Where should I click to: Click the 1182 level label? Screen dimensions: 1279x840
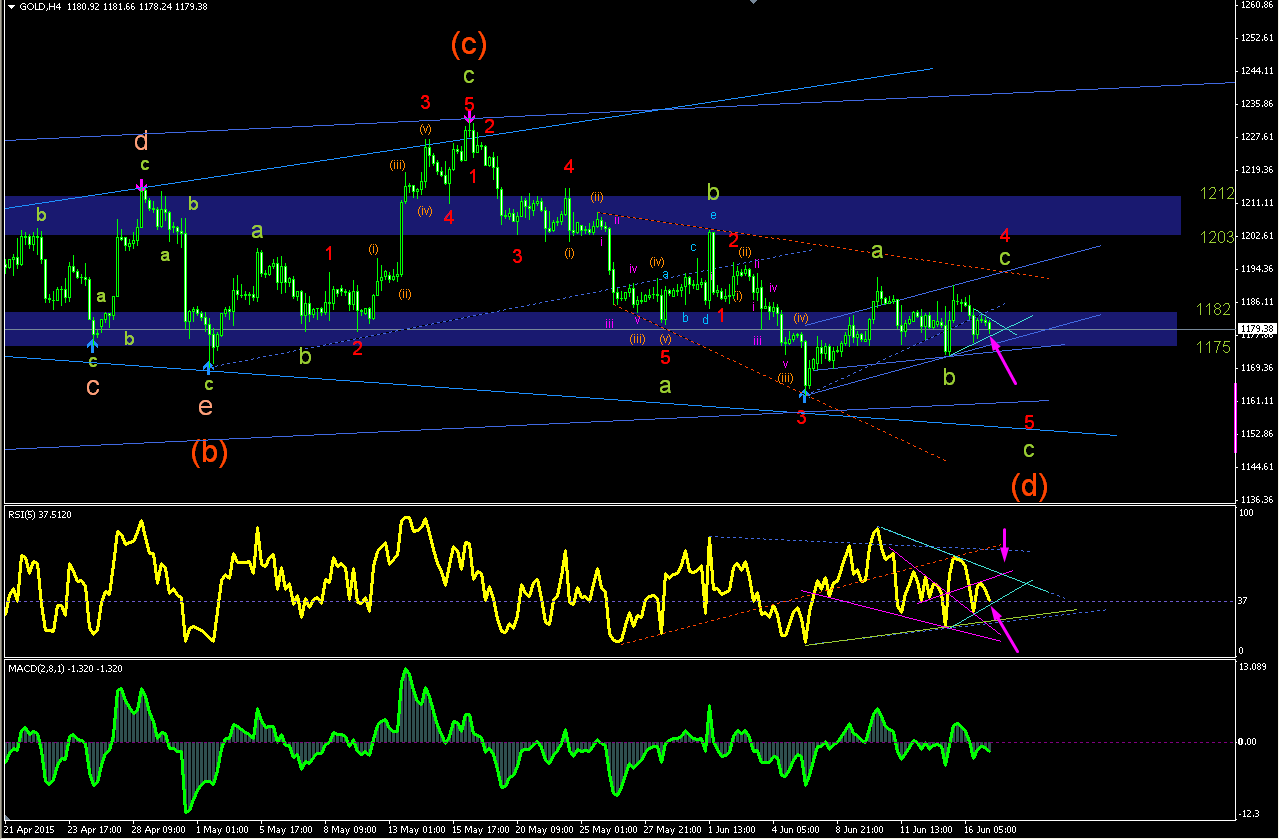pyautogui.click(x=1212, y=310)
